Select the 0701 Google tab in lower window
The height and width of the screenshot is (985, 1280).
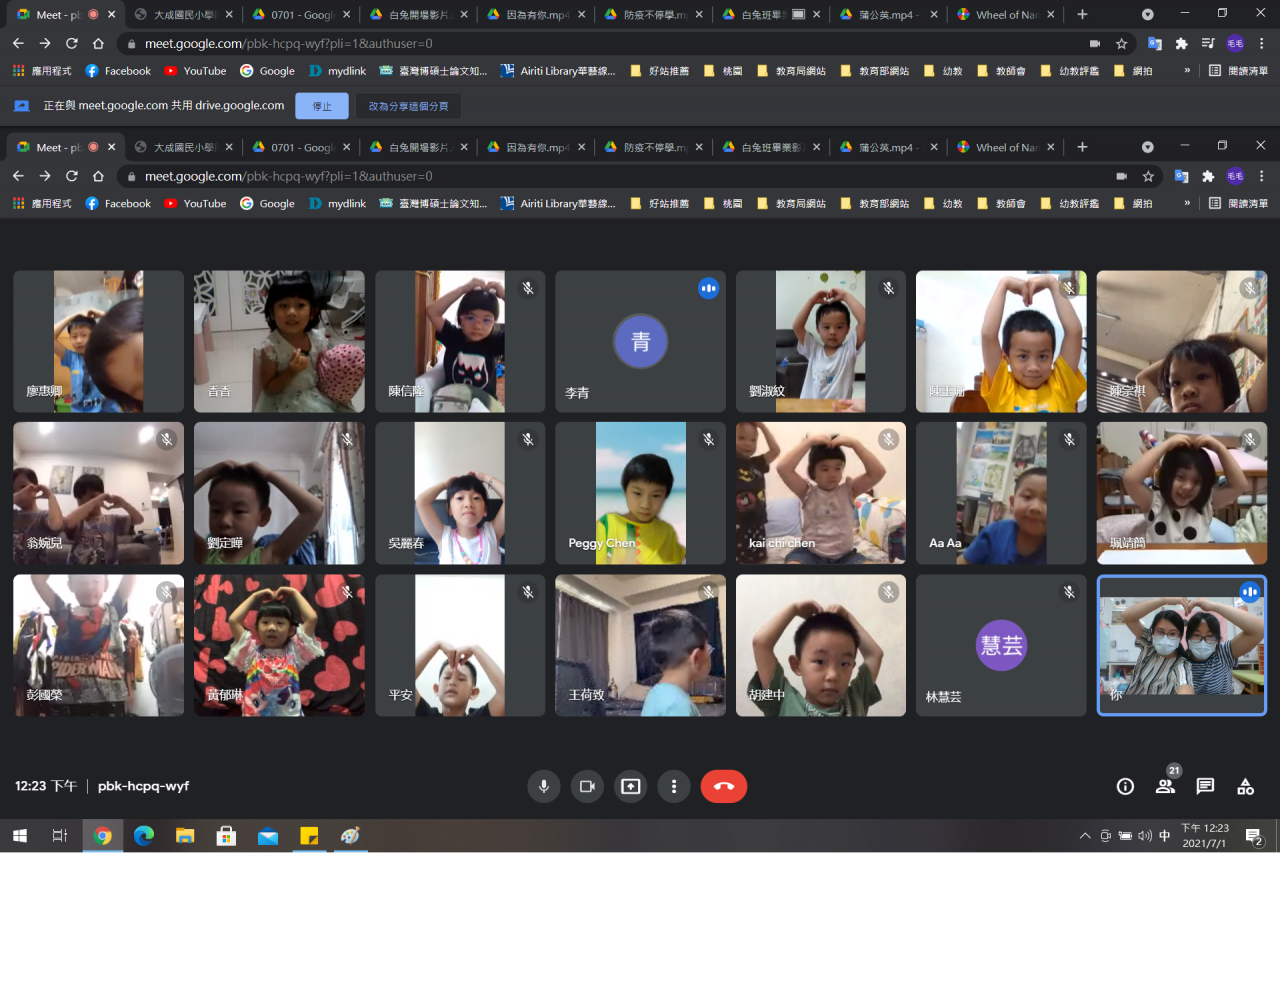pyautogui.click(x=300, y=147)
